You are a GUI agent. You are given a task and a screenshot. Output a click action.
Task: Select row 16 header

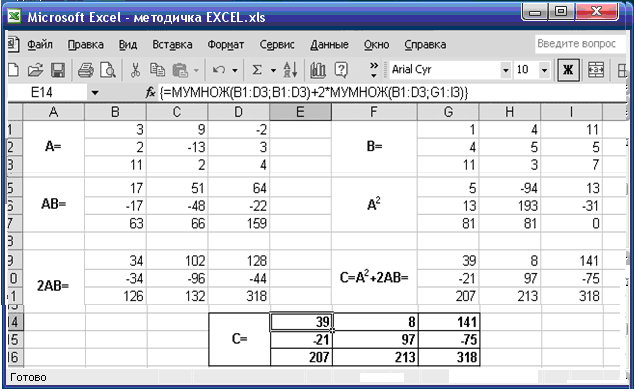[14, 357]
